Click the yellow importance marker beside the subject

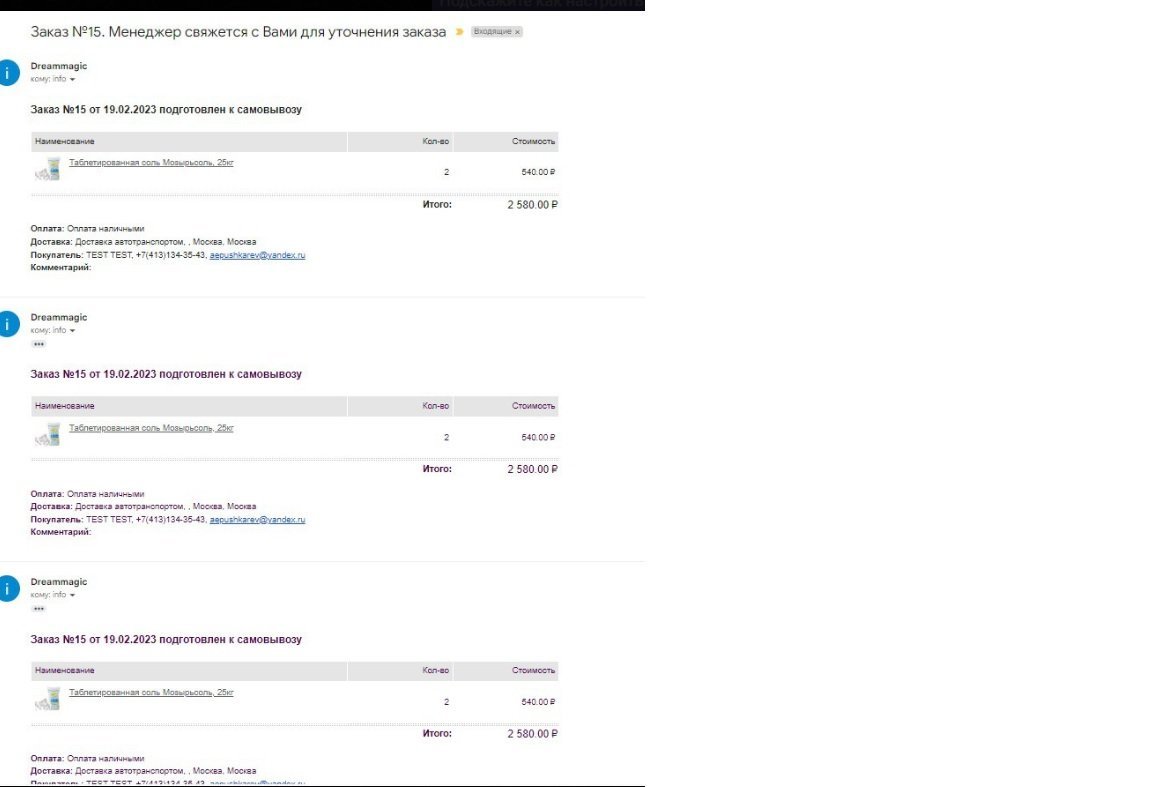coord(459,32)
